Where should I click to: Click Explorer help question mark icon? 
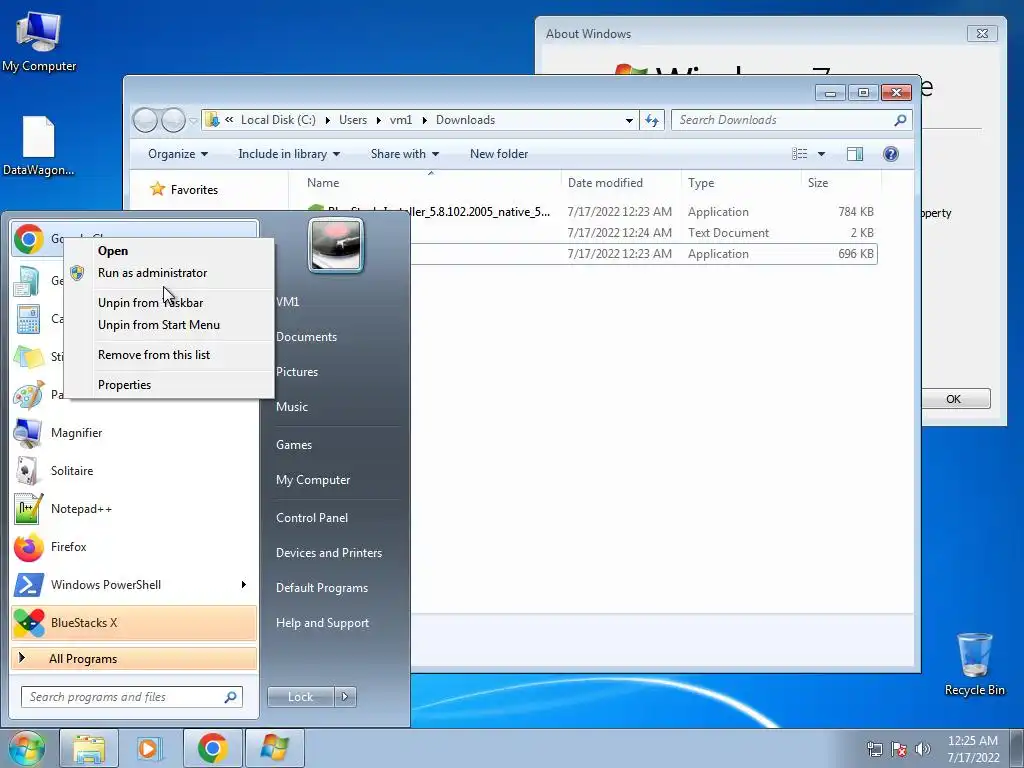[x=891, y=154]
